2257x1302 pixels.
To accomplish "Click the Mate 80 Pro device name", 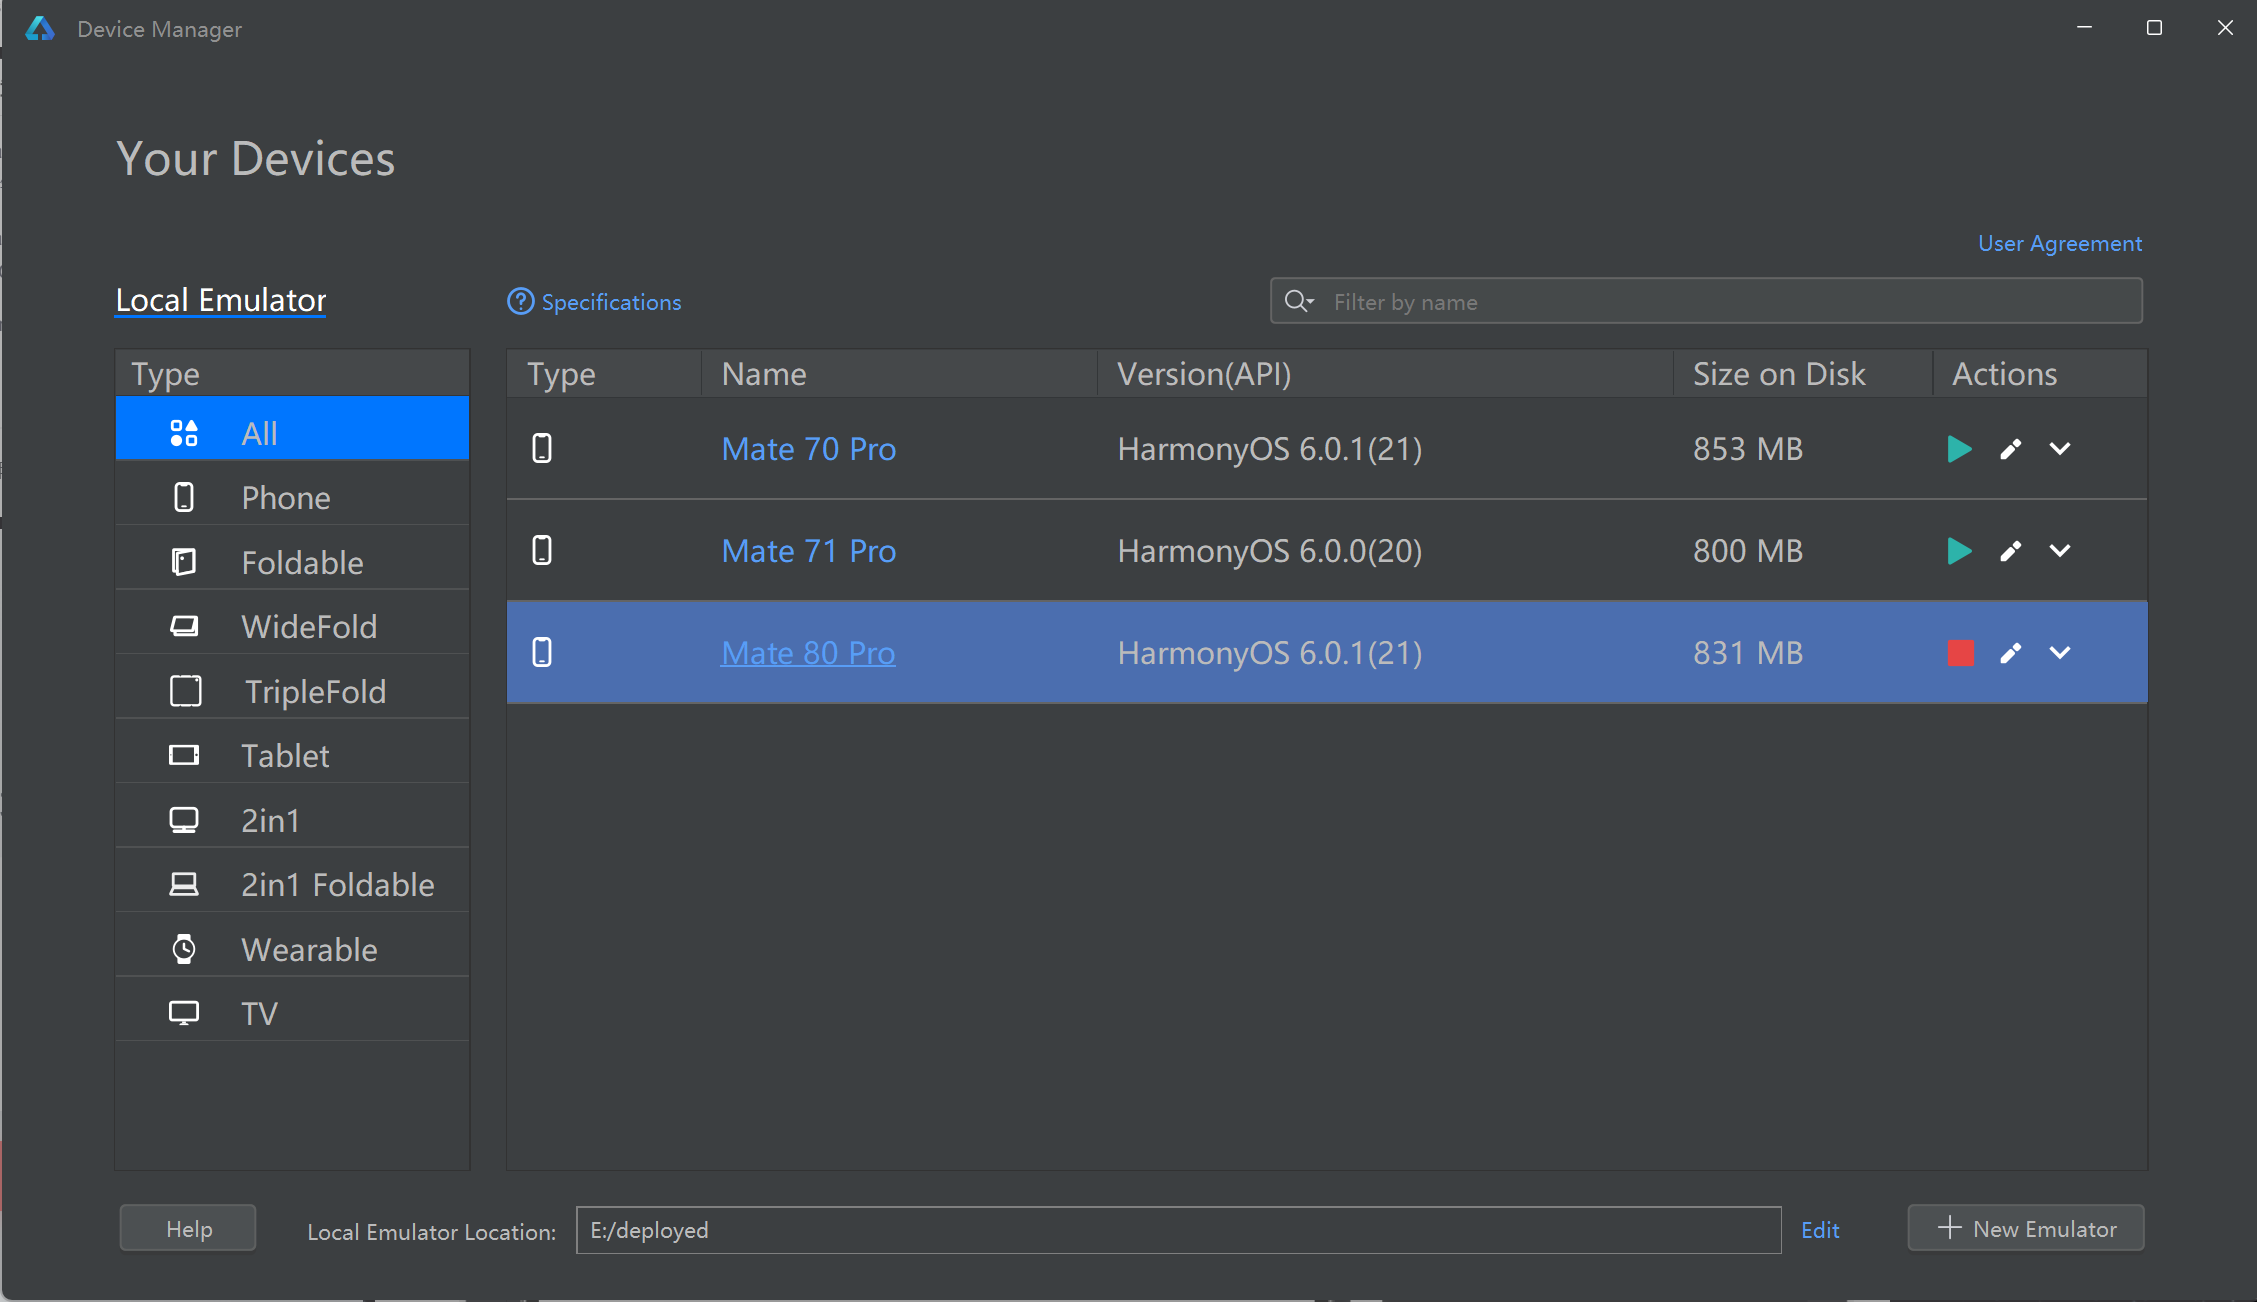I will click(808, 653).
